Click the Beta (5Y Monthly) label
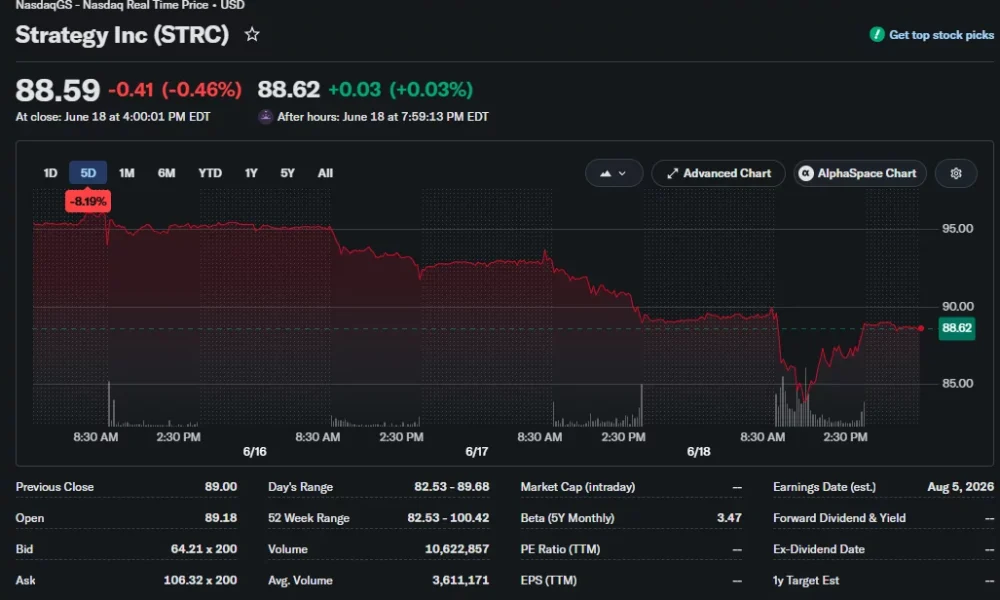This screenshot has height=600, width=1000. click(567, 518)
